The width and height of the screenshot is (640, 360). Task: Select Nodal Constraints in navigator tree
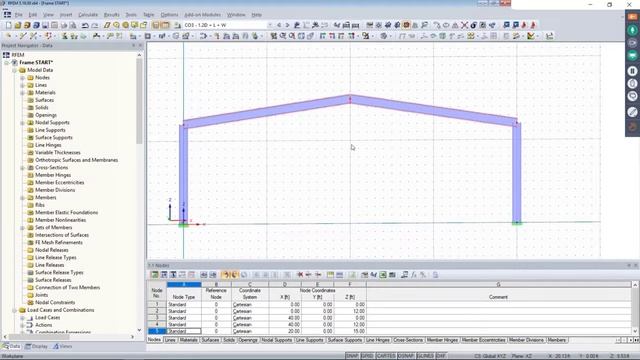click(55, 302)
